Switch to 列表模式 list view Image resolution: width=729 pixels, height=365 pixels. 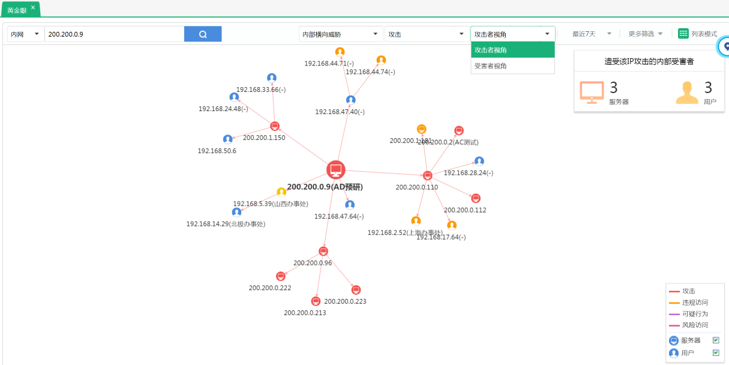(697, 33)
